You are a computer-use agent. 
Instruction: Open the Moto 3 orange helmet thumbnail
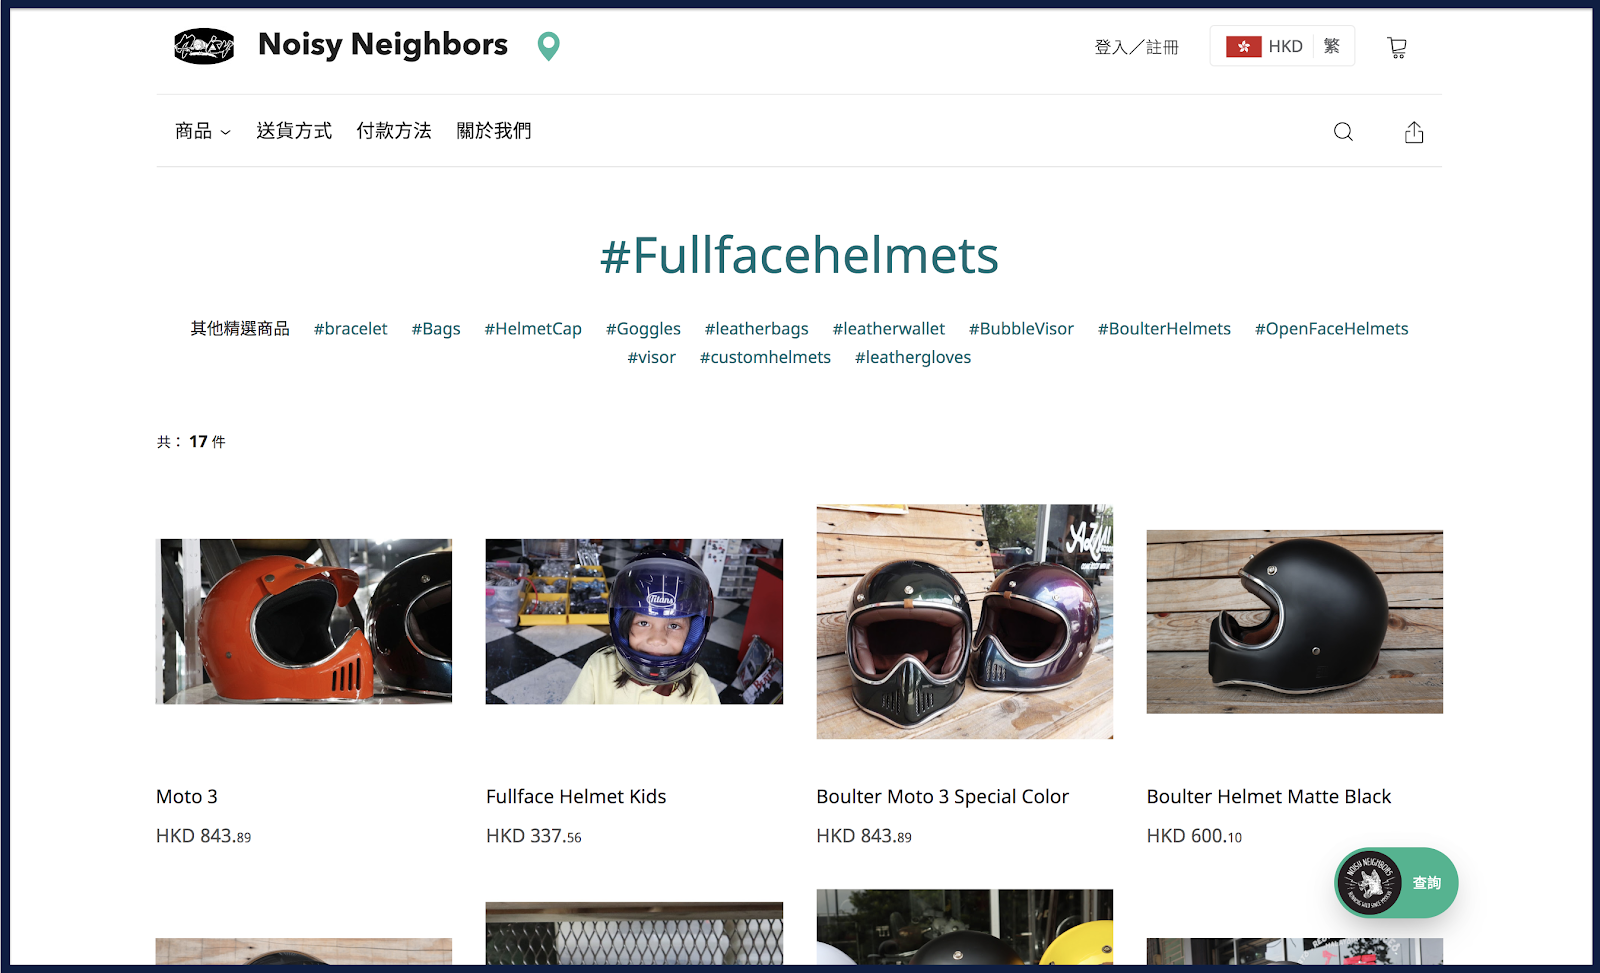[x=304, y=621]
